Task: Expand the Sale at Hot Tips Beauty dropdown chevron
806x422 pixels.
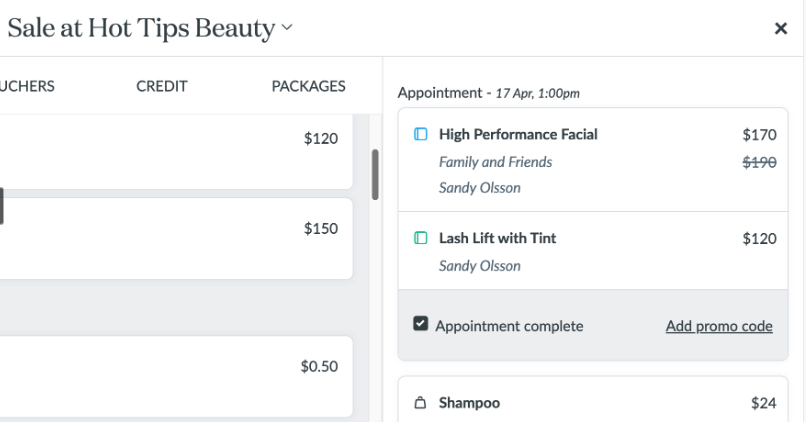Action: (287, 28)
